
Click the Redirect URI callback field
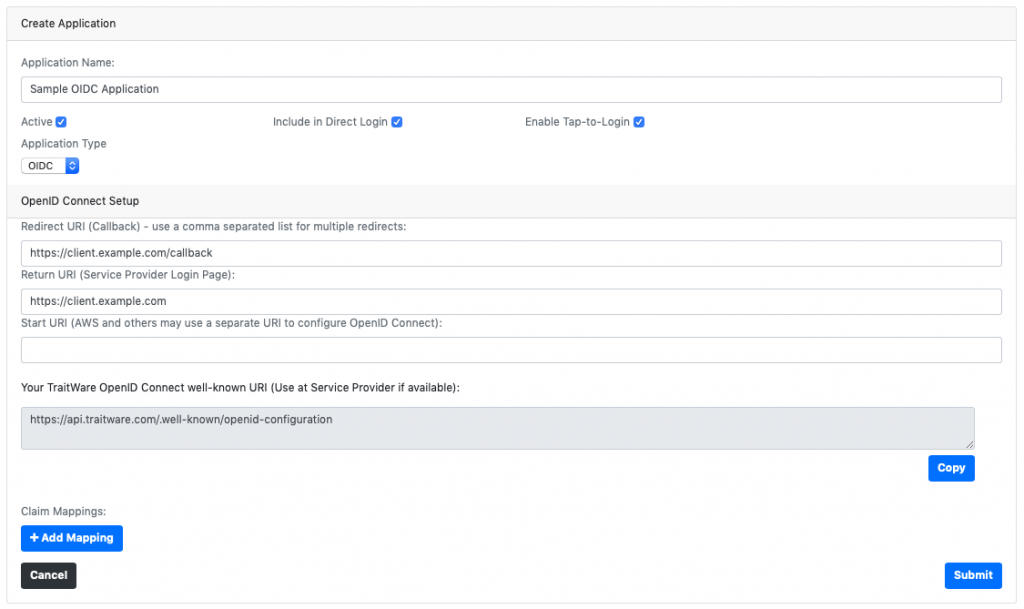[x=511, y=253]
